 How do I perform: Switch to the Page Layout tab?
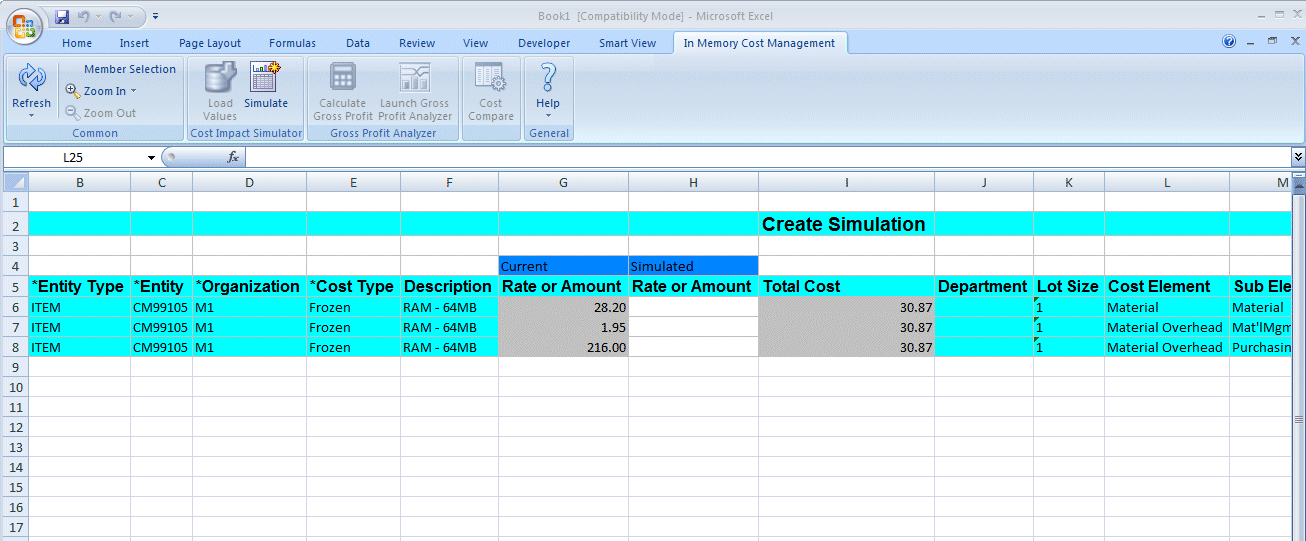click(x=210, y=43)
